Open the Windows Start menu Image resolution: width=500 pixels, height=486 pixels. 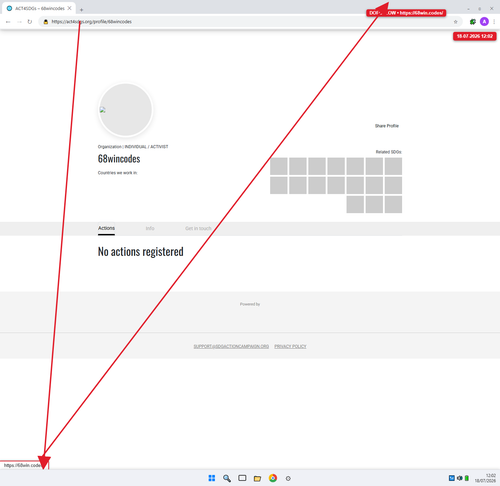(212, 478)
